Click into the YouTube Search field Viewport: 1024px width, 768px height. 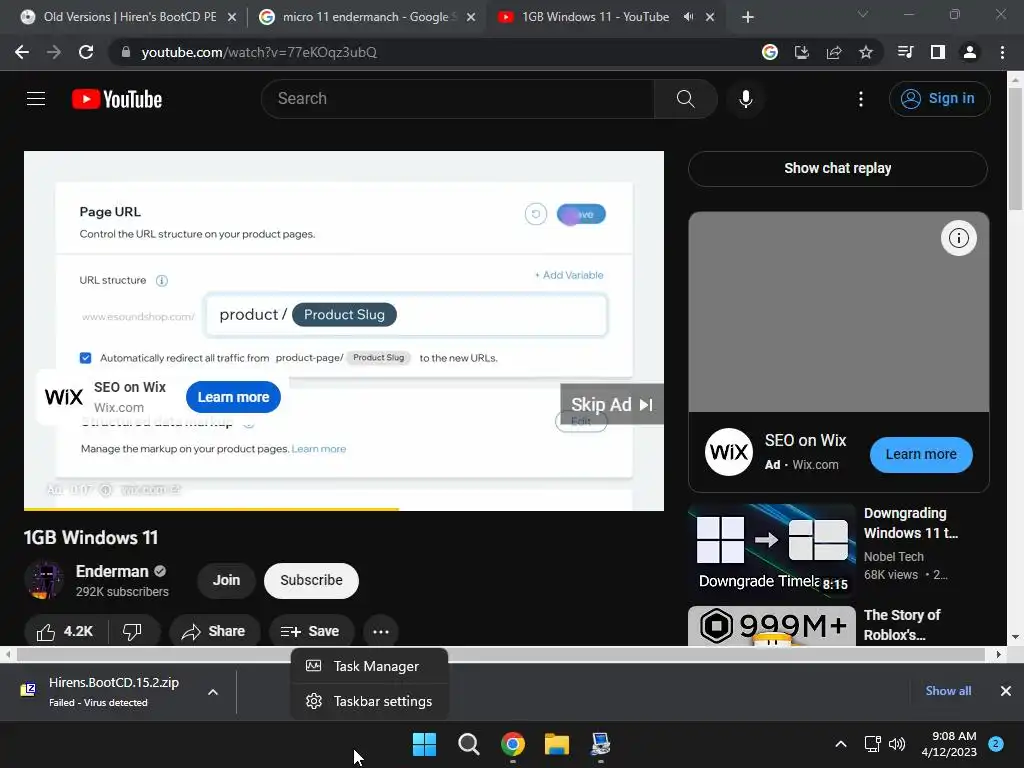pos(458,99)
